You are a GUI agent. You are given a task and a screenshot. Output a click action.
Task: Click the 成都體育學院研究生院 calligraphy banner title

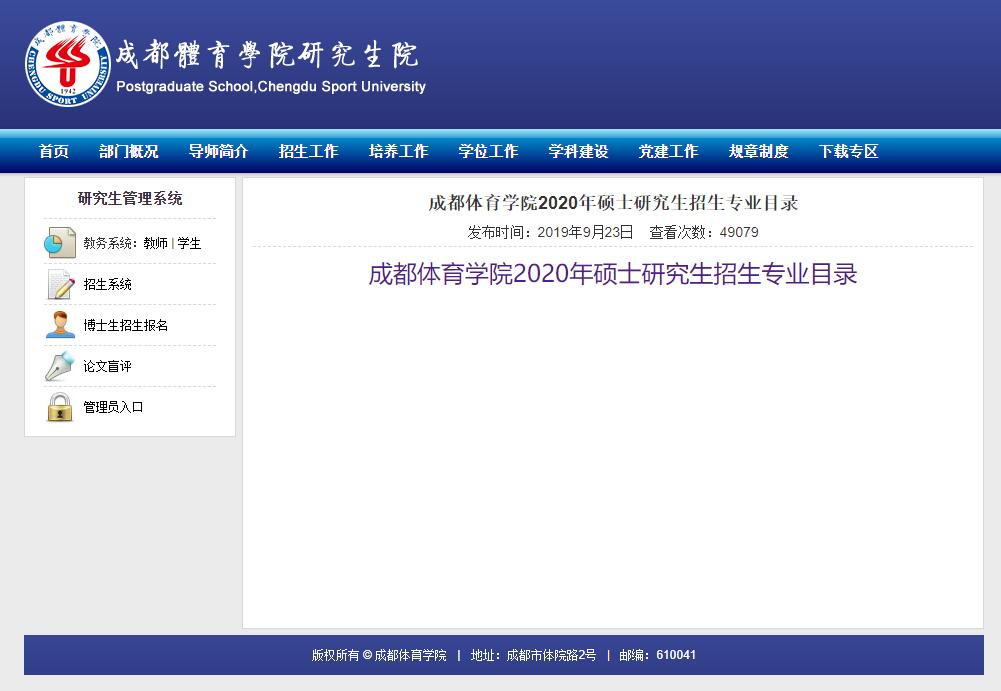(267, 54)
